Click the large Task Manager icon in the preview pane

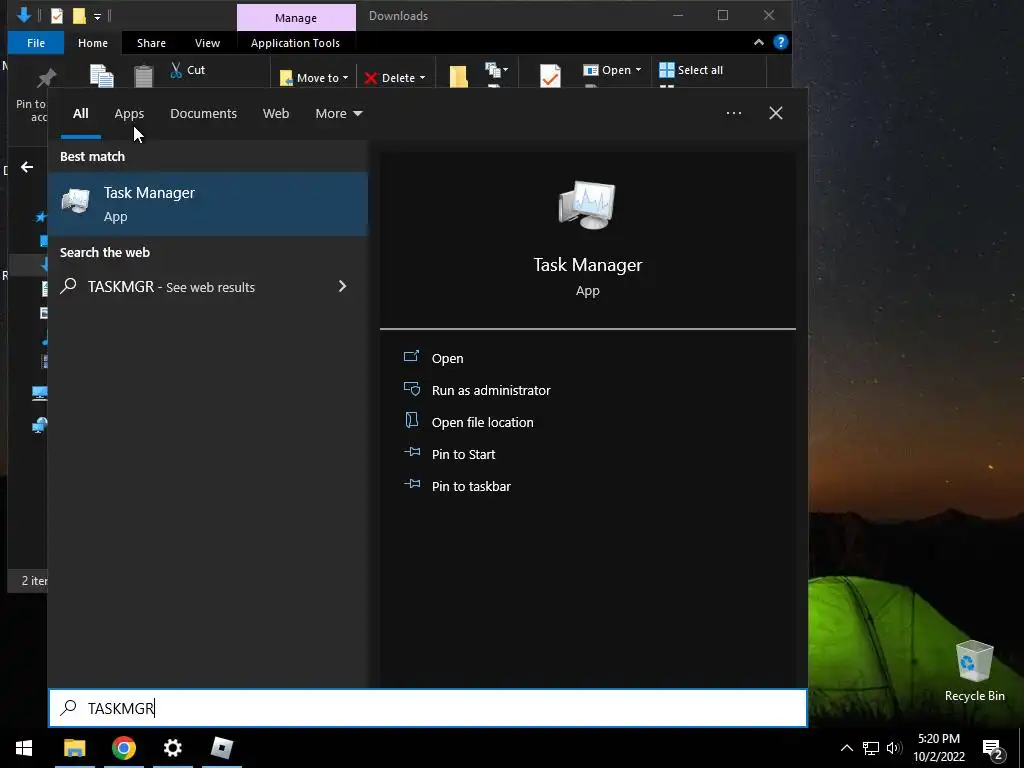[x=586, y=204]
